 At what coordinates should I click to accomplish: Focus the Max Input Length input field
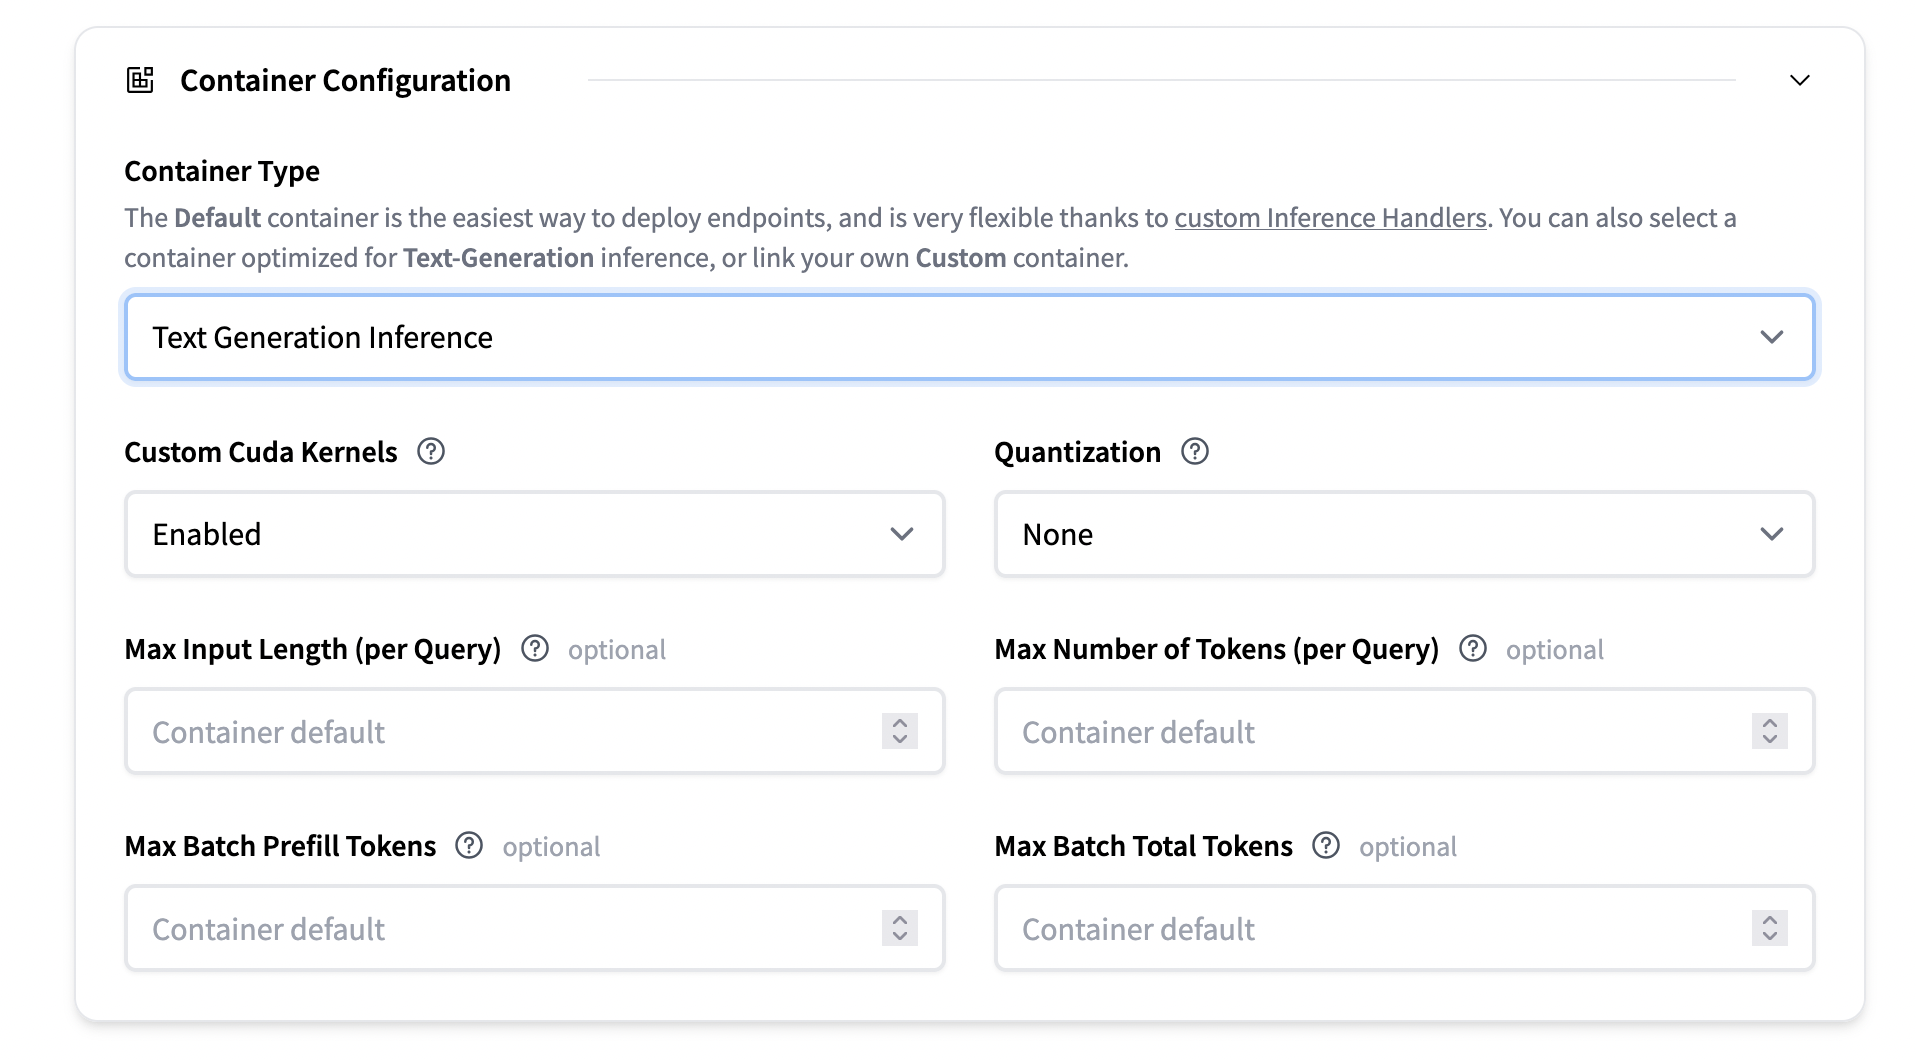click(x=500, y=731)
